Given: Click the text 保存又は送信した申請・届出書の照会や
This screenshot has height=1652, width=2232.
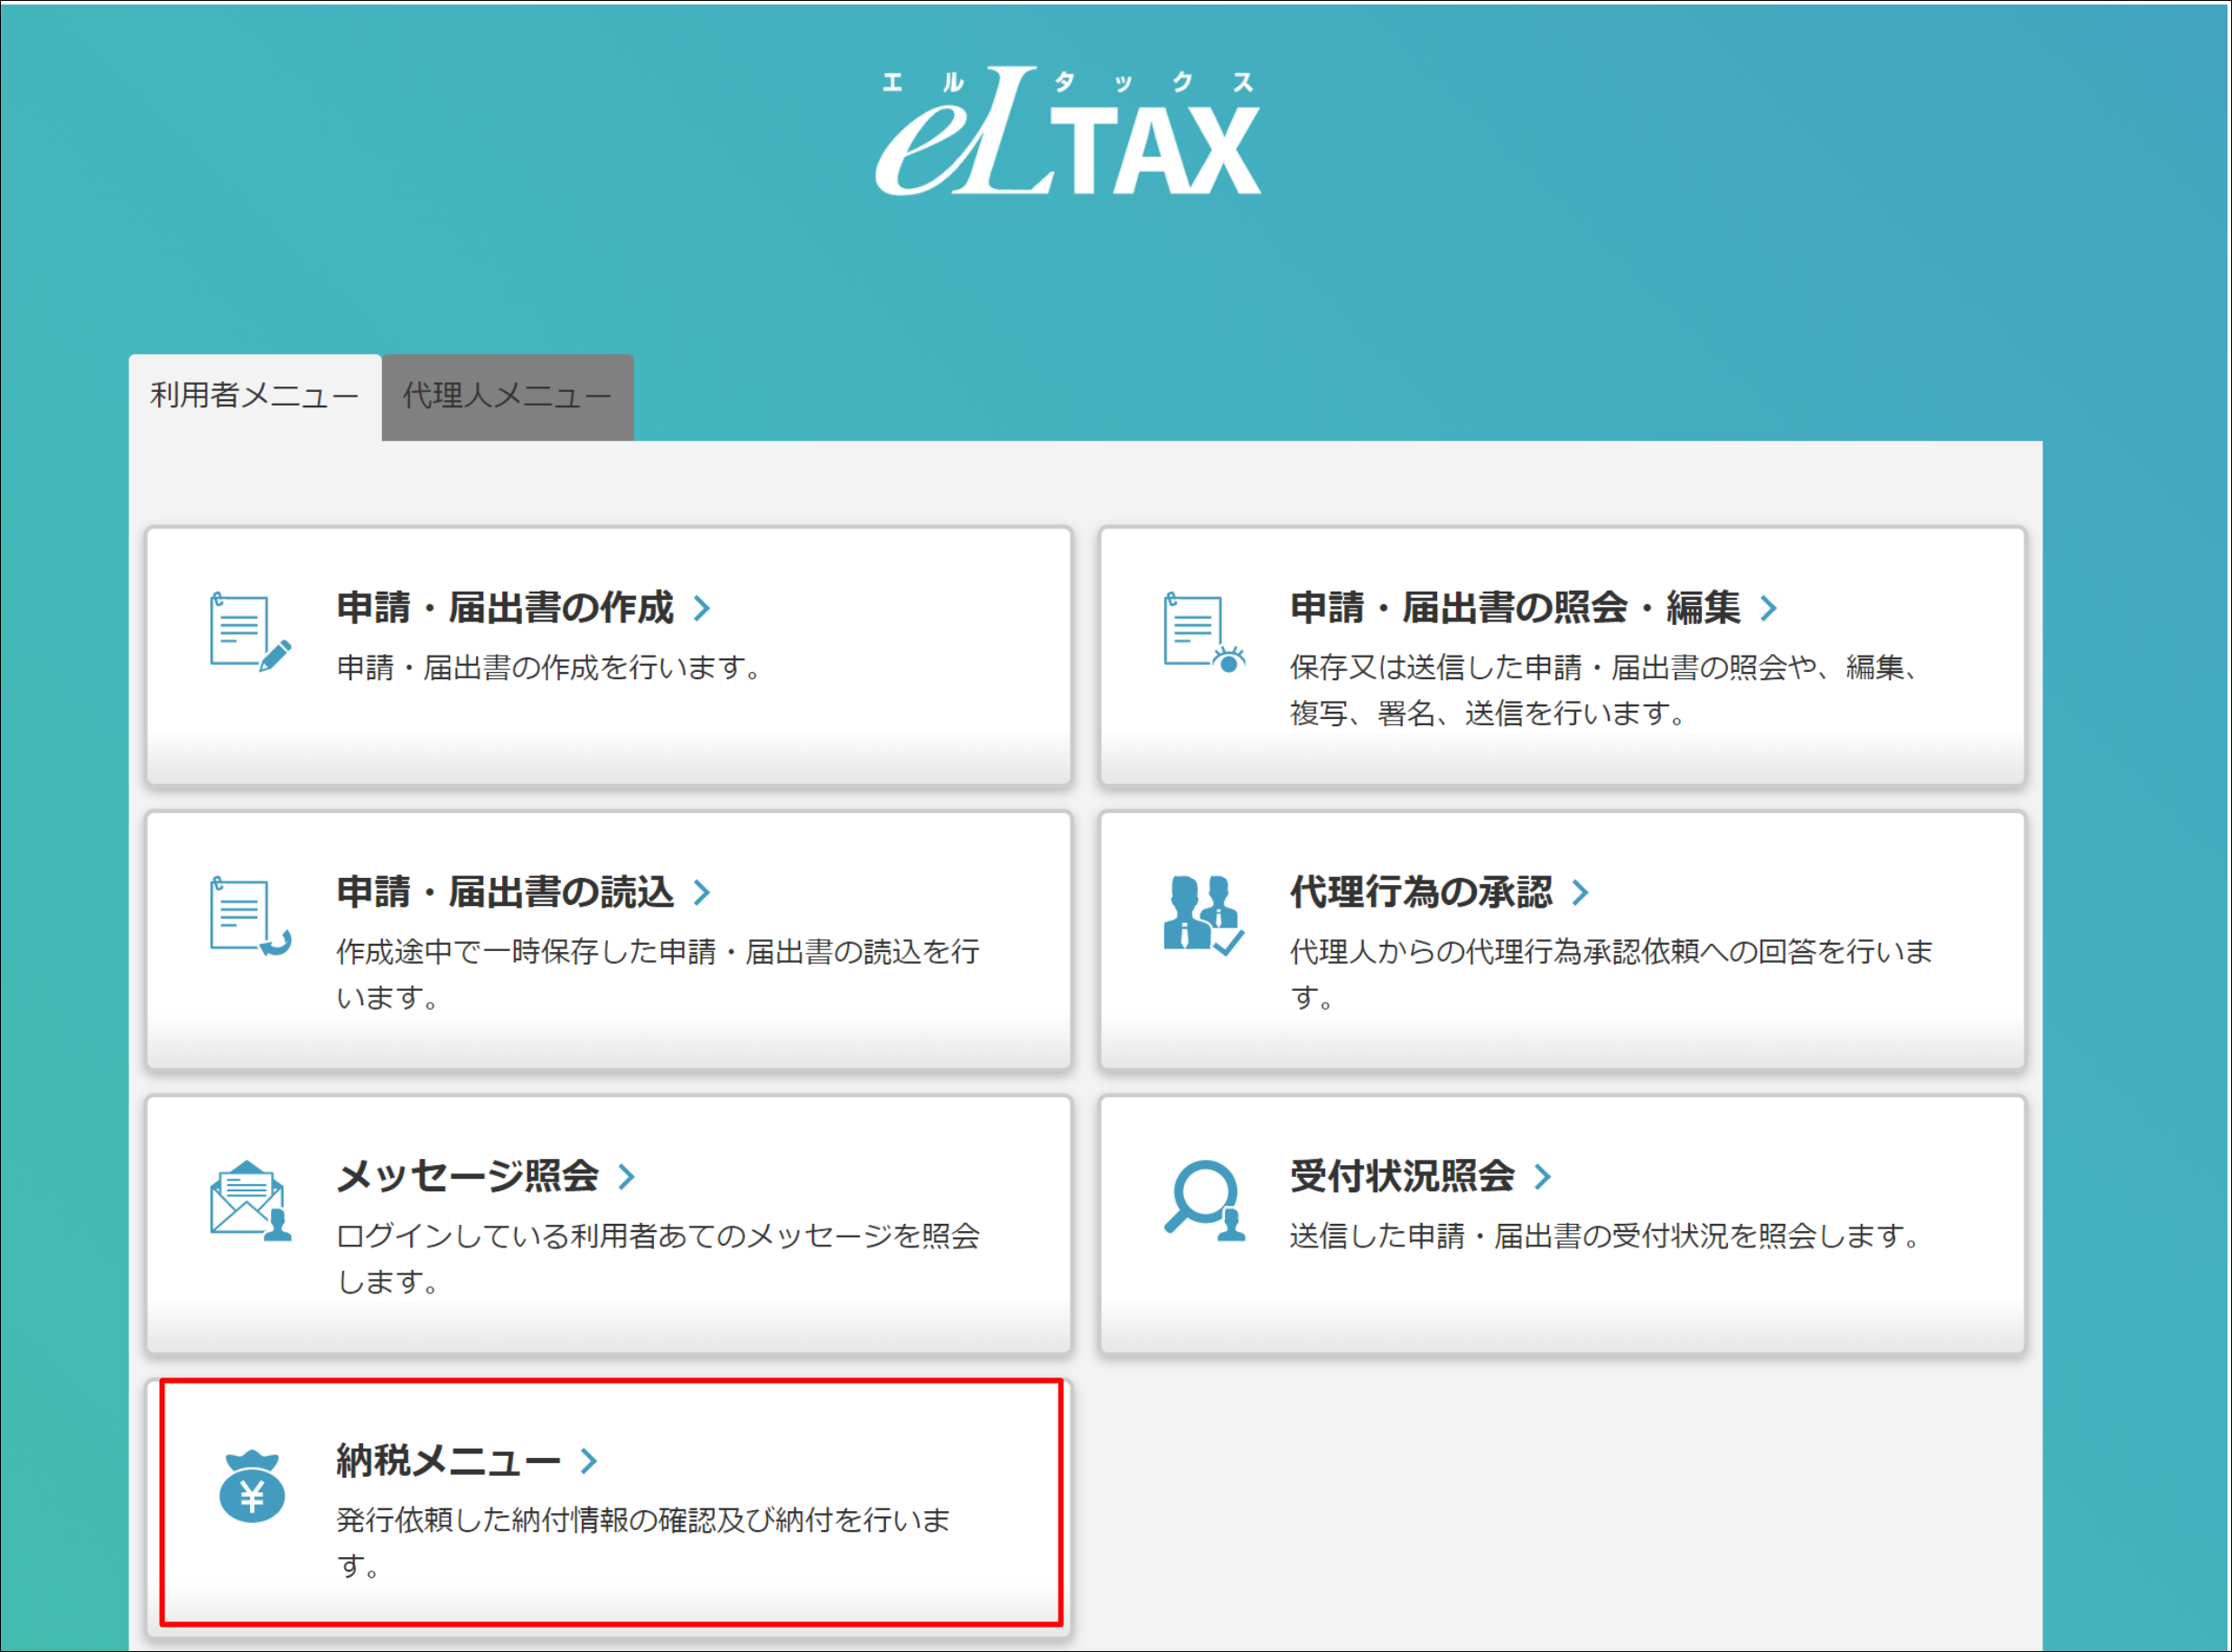Looking at the screenshot, I should 1553,667.
